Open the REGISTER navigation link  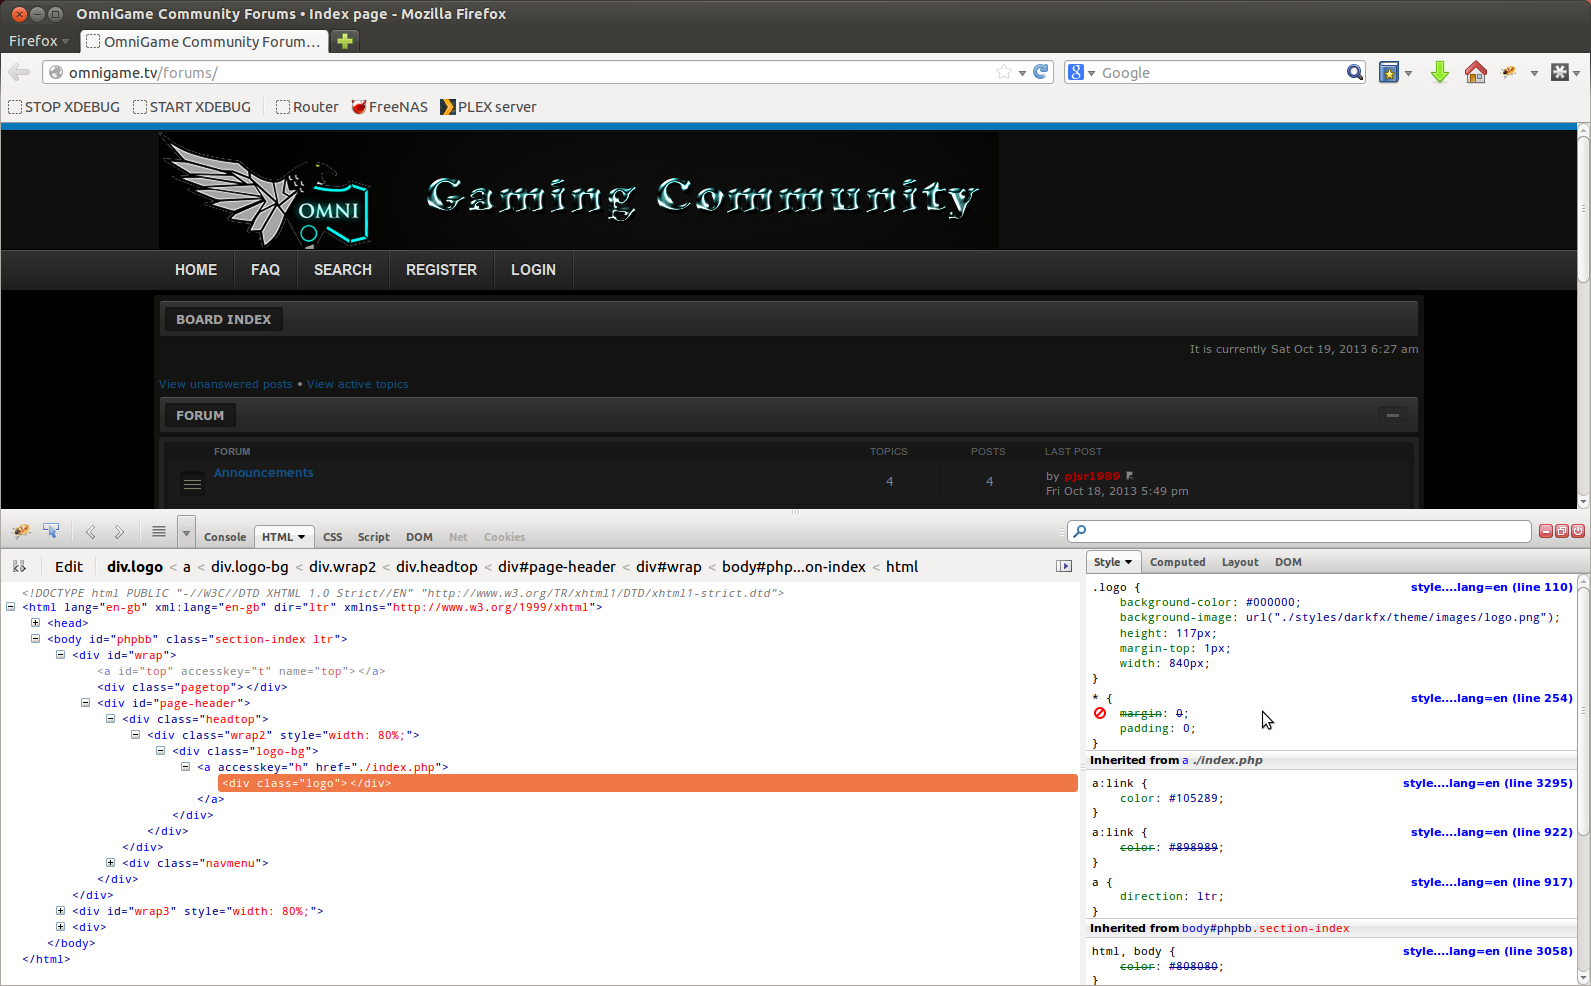[441, 270]
